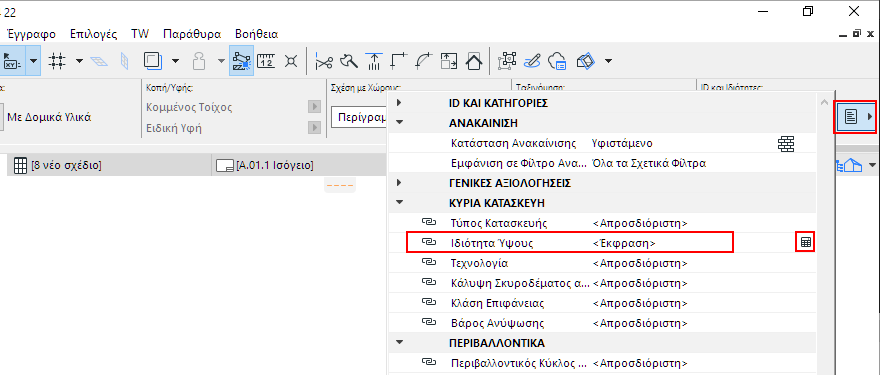Click the ruler measure icon

(x=267, y=61)
